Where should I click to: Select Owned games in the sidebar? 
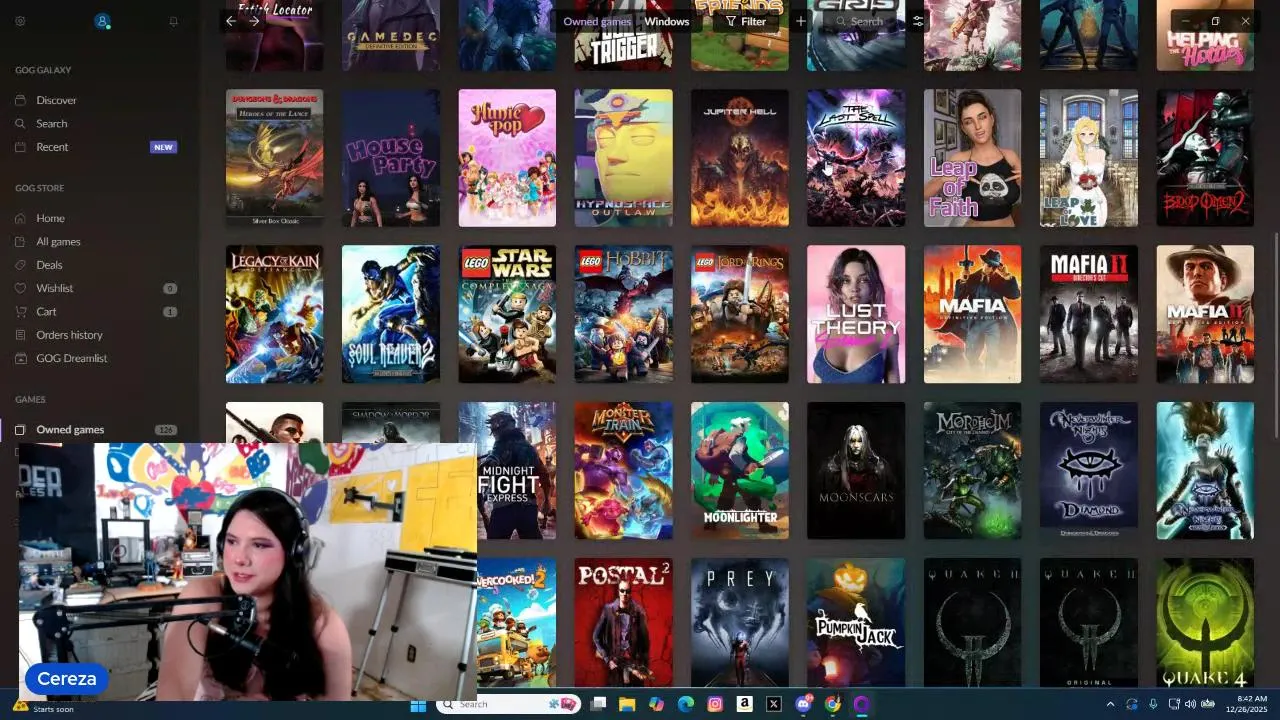[70, 430]
